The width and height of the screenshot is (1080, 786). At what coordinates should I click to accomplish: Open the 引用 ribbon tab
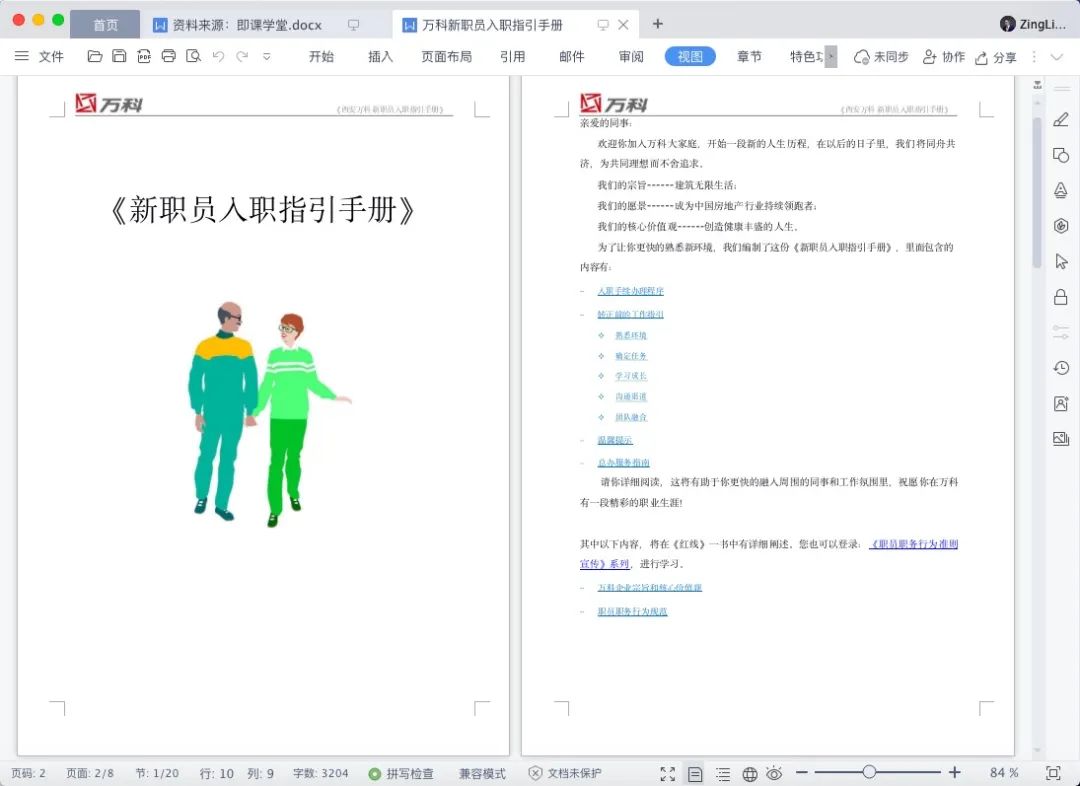[x=512, y=56]
